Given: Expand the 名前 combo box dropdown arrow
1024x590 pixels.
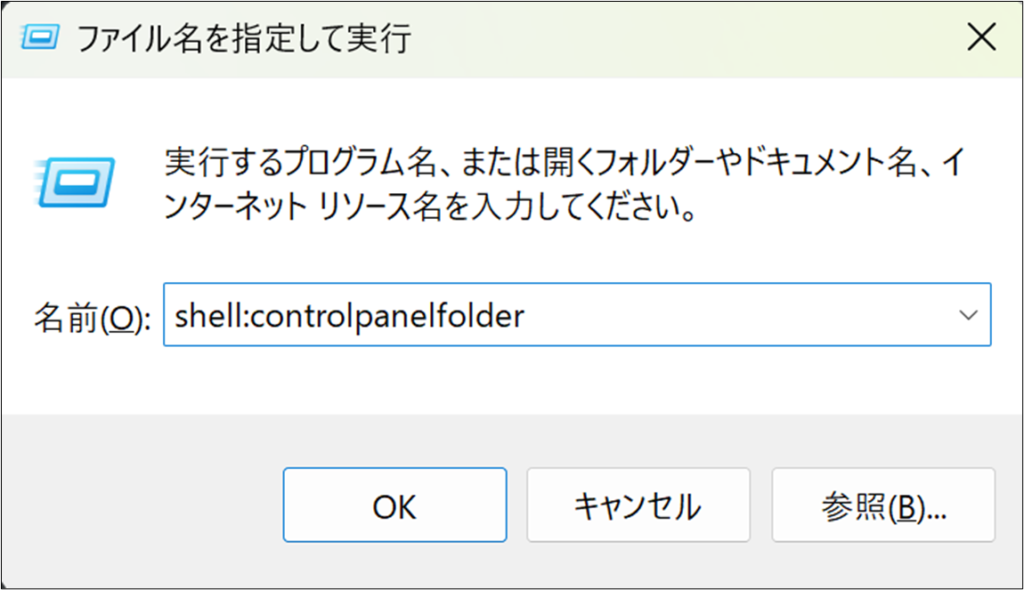Looking at the screenshot, I should tap(967, 315).
